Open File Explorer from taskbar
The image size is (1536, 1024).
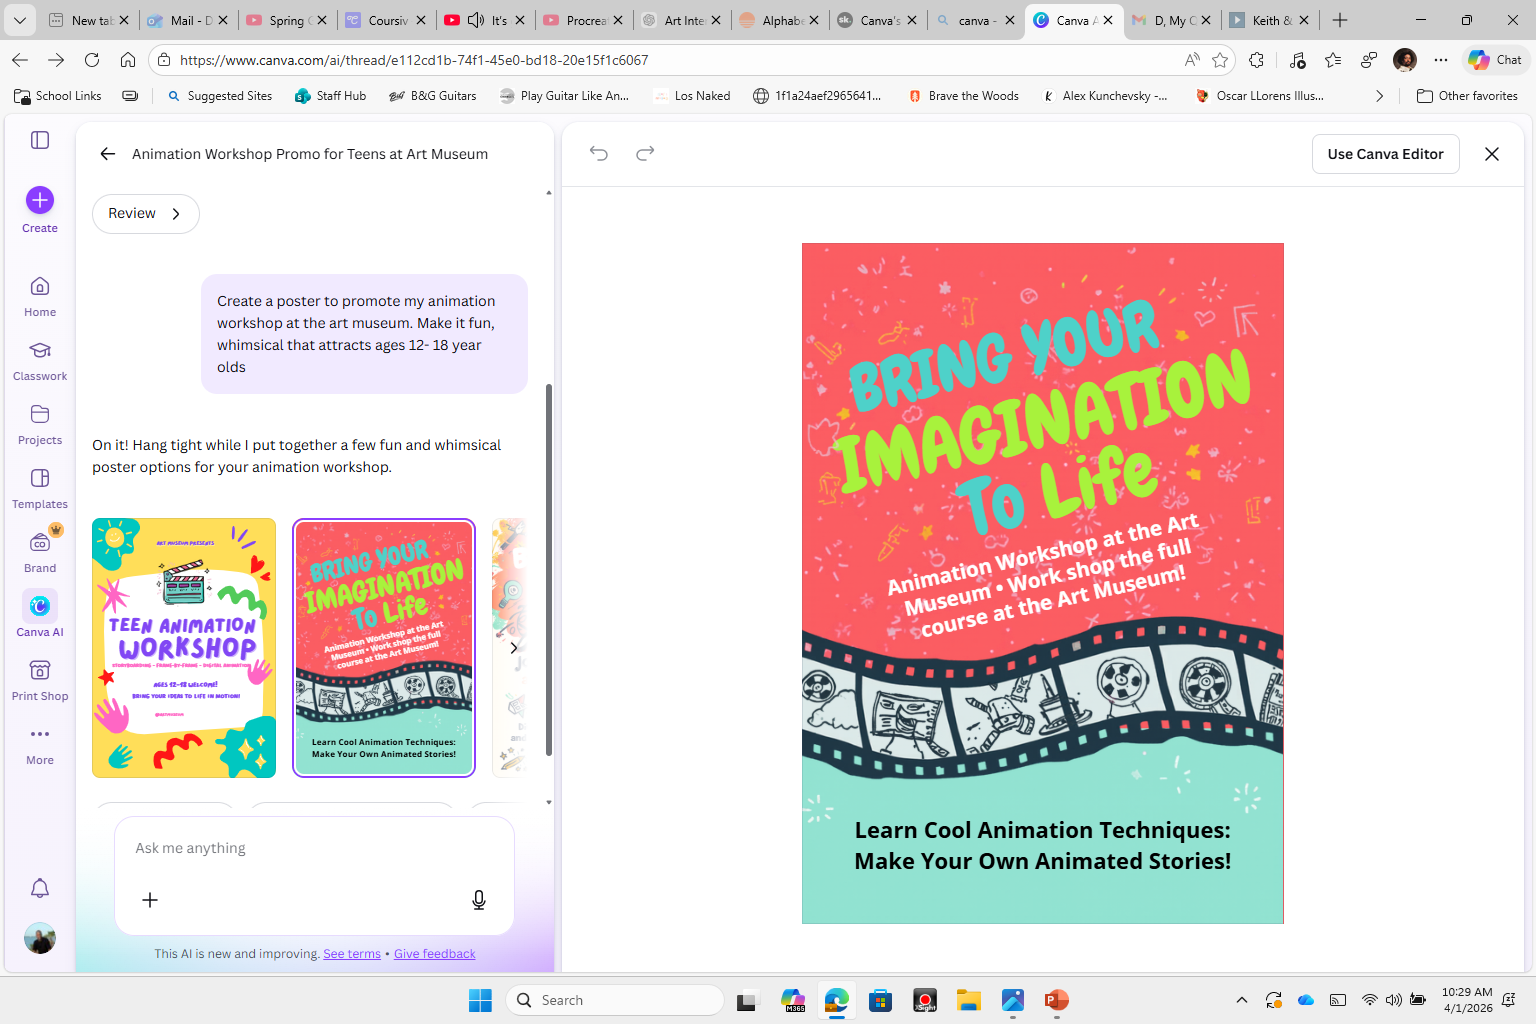pos(968,1000)
